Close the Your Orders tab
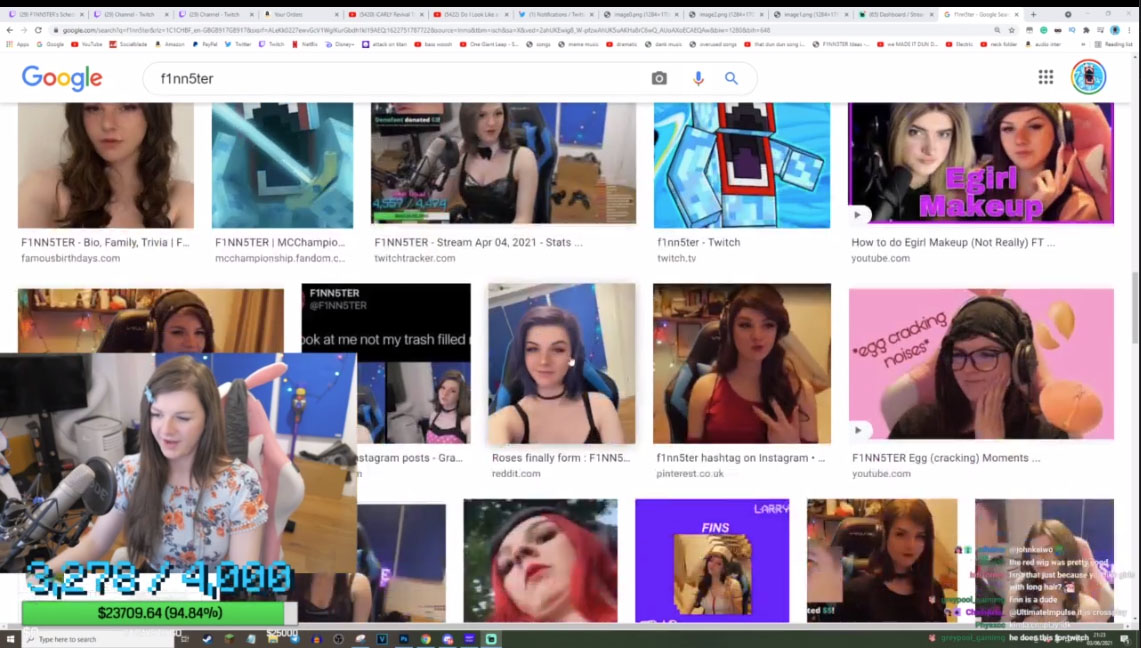Image resolution: width=1141 pixels, height=648 pixels. [x=336, y=14]
